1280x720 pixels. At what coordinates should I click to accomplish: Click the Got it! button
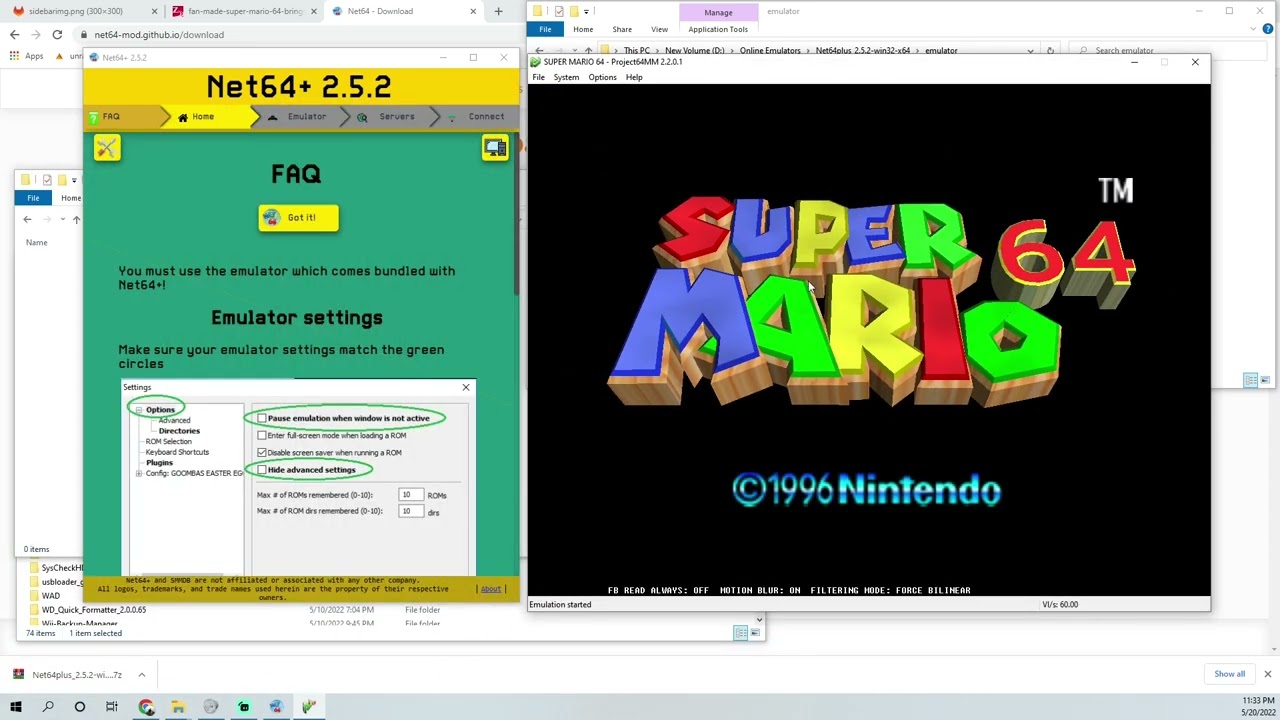click(x=298, y=217)
